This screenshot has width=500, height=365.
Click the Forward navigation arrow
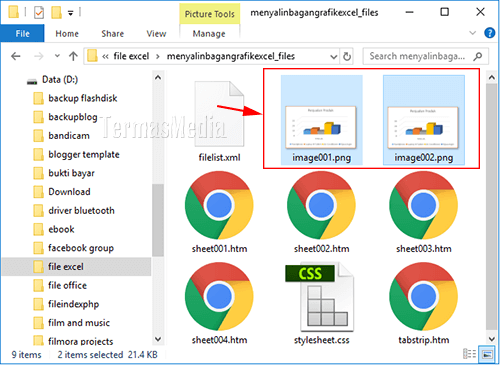(39, 56)
